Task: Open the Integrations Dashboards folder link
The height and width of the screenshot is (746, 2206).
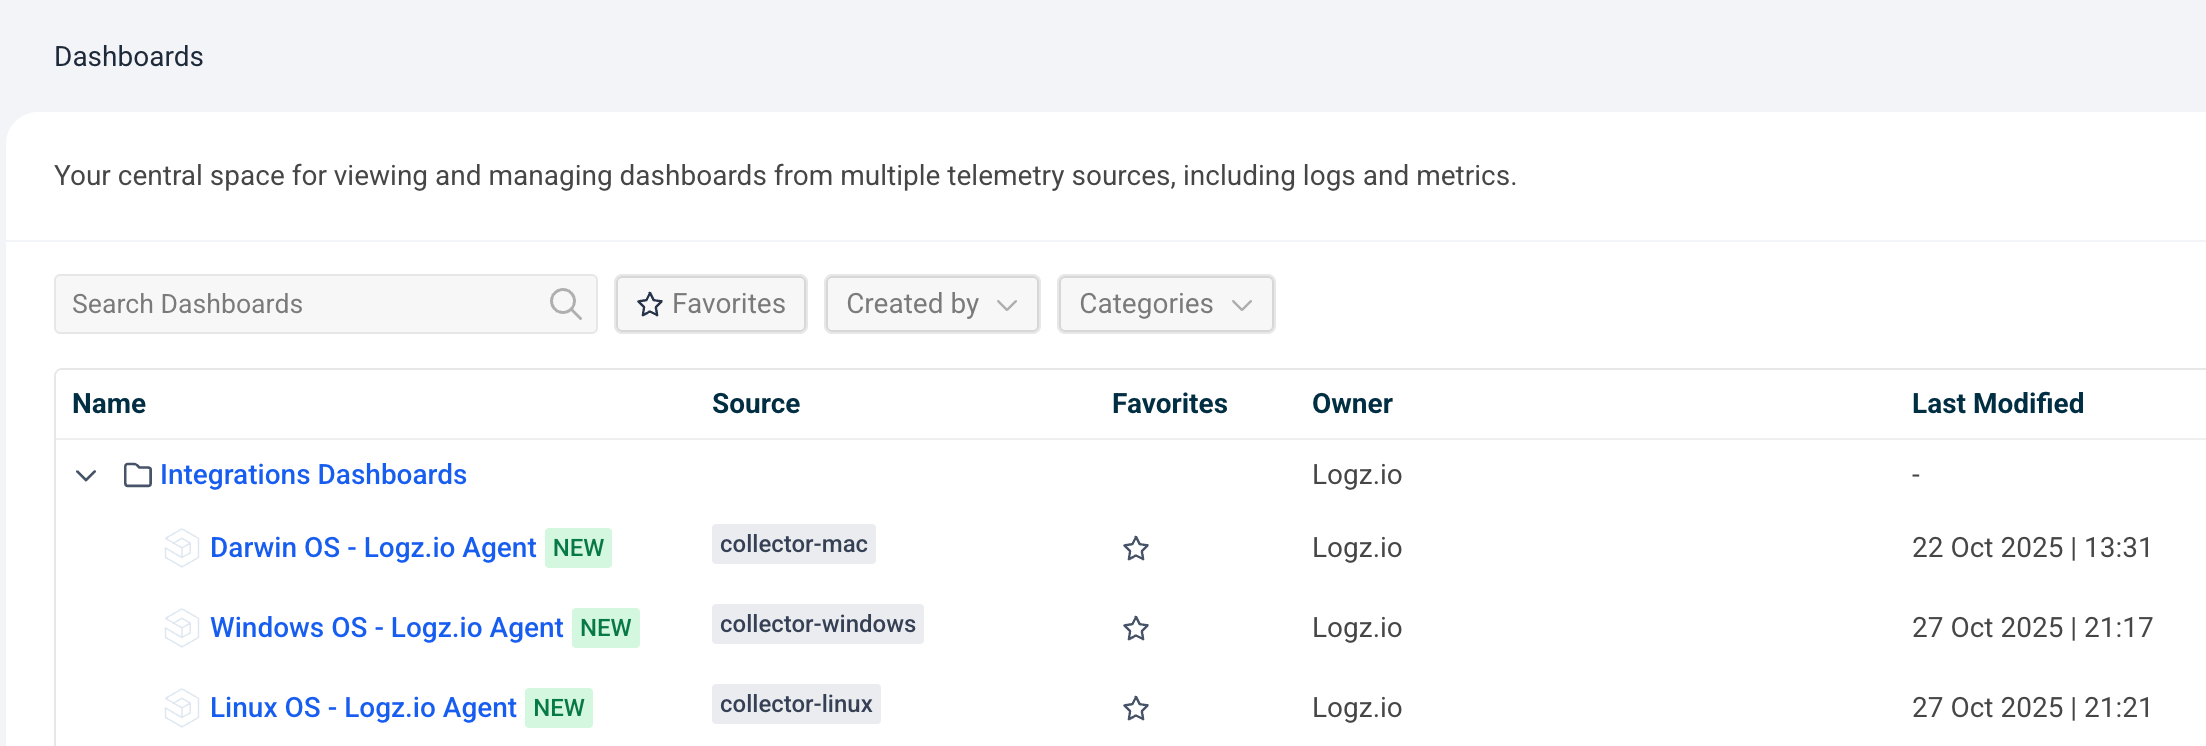Action: tap(313, 475)
